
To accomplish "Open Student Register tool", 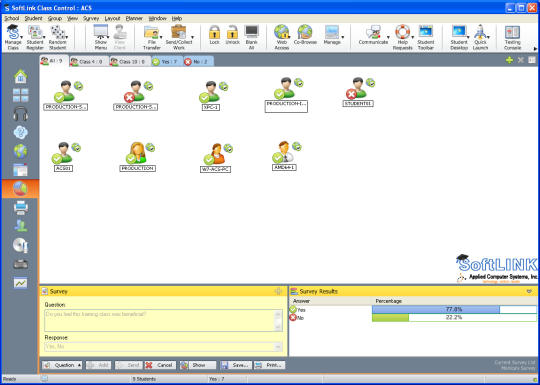I will click(35, 37).
